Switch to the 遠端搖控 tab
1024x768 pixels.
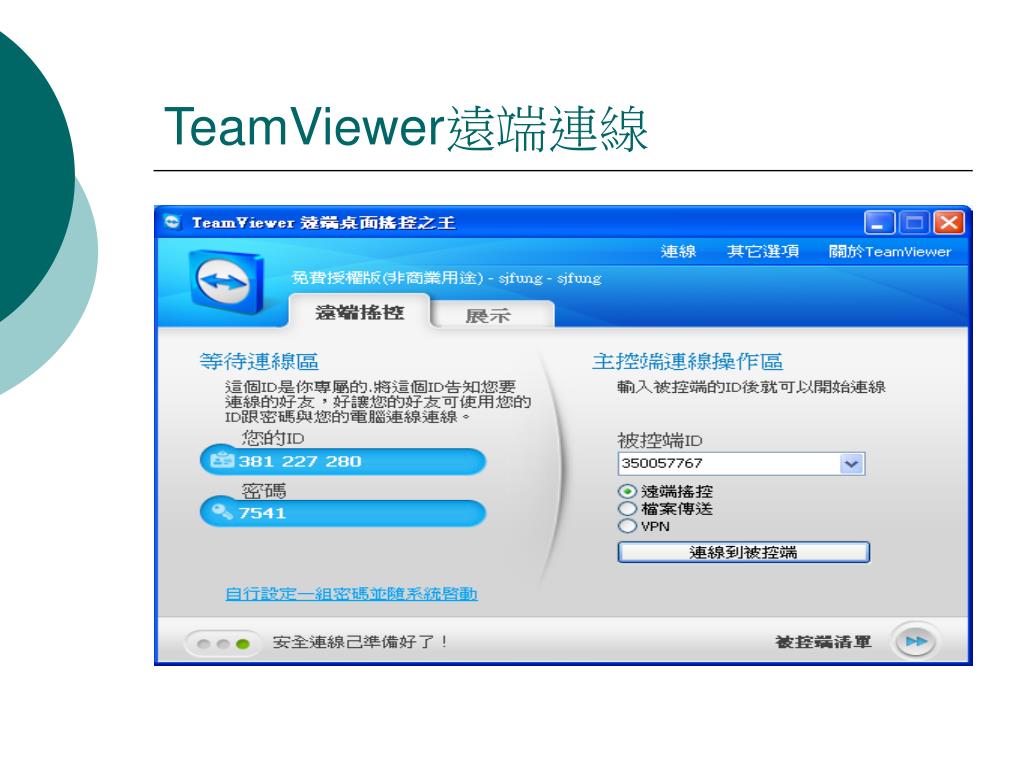(359, 312)
